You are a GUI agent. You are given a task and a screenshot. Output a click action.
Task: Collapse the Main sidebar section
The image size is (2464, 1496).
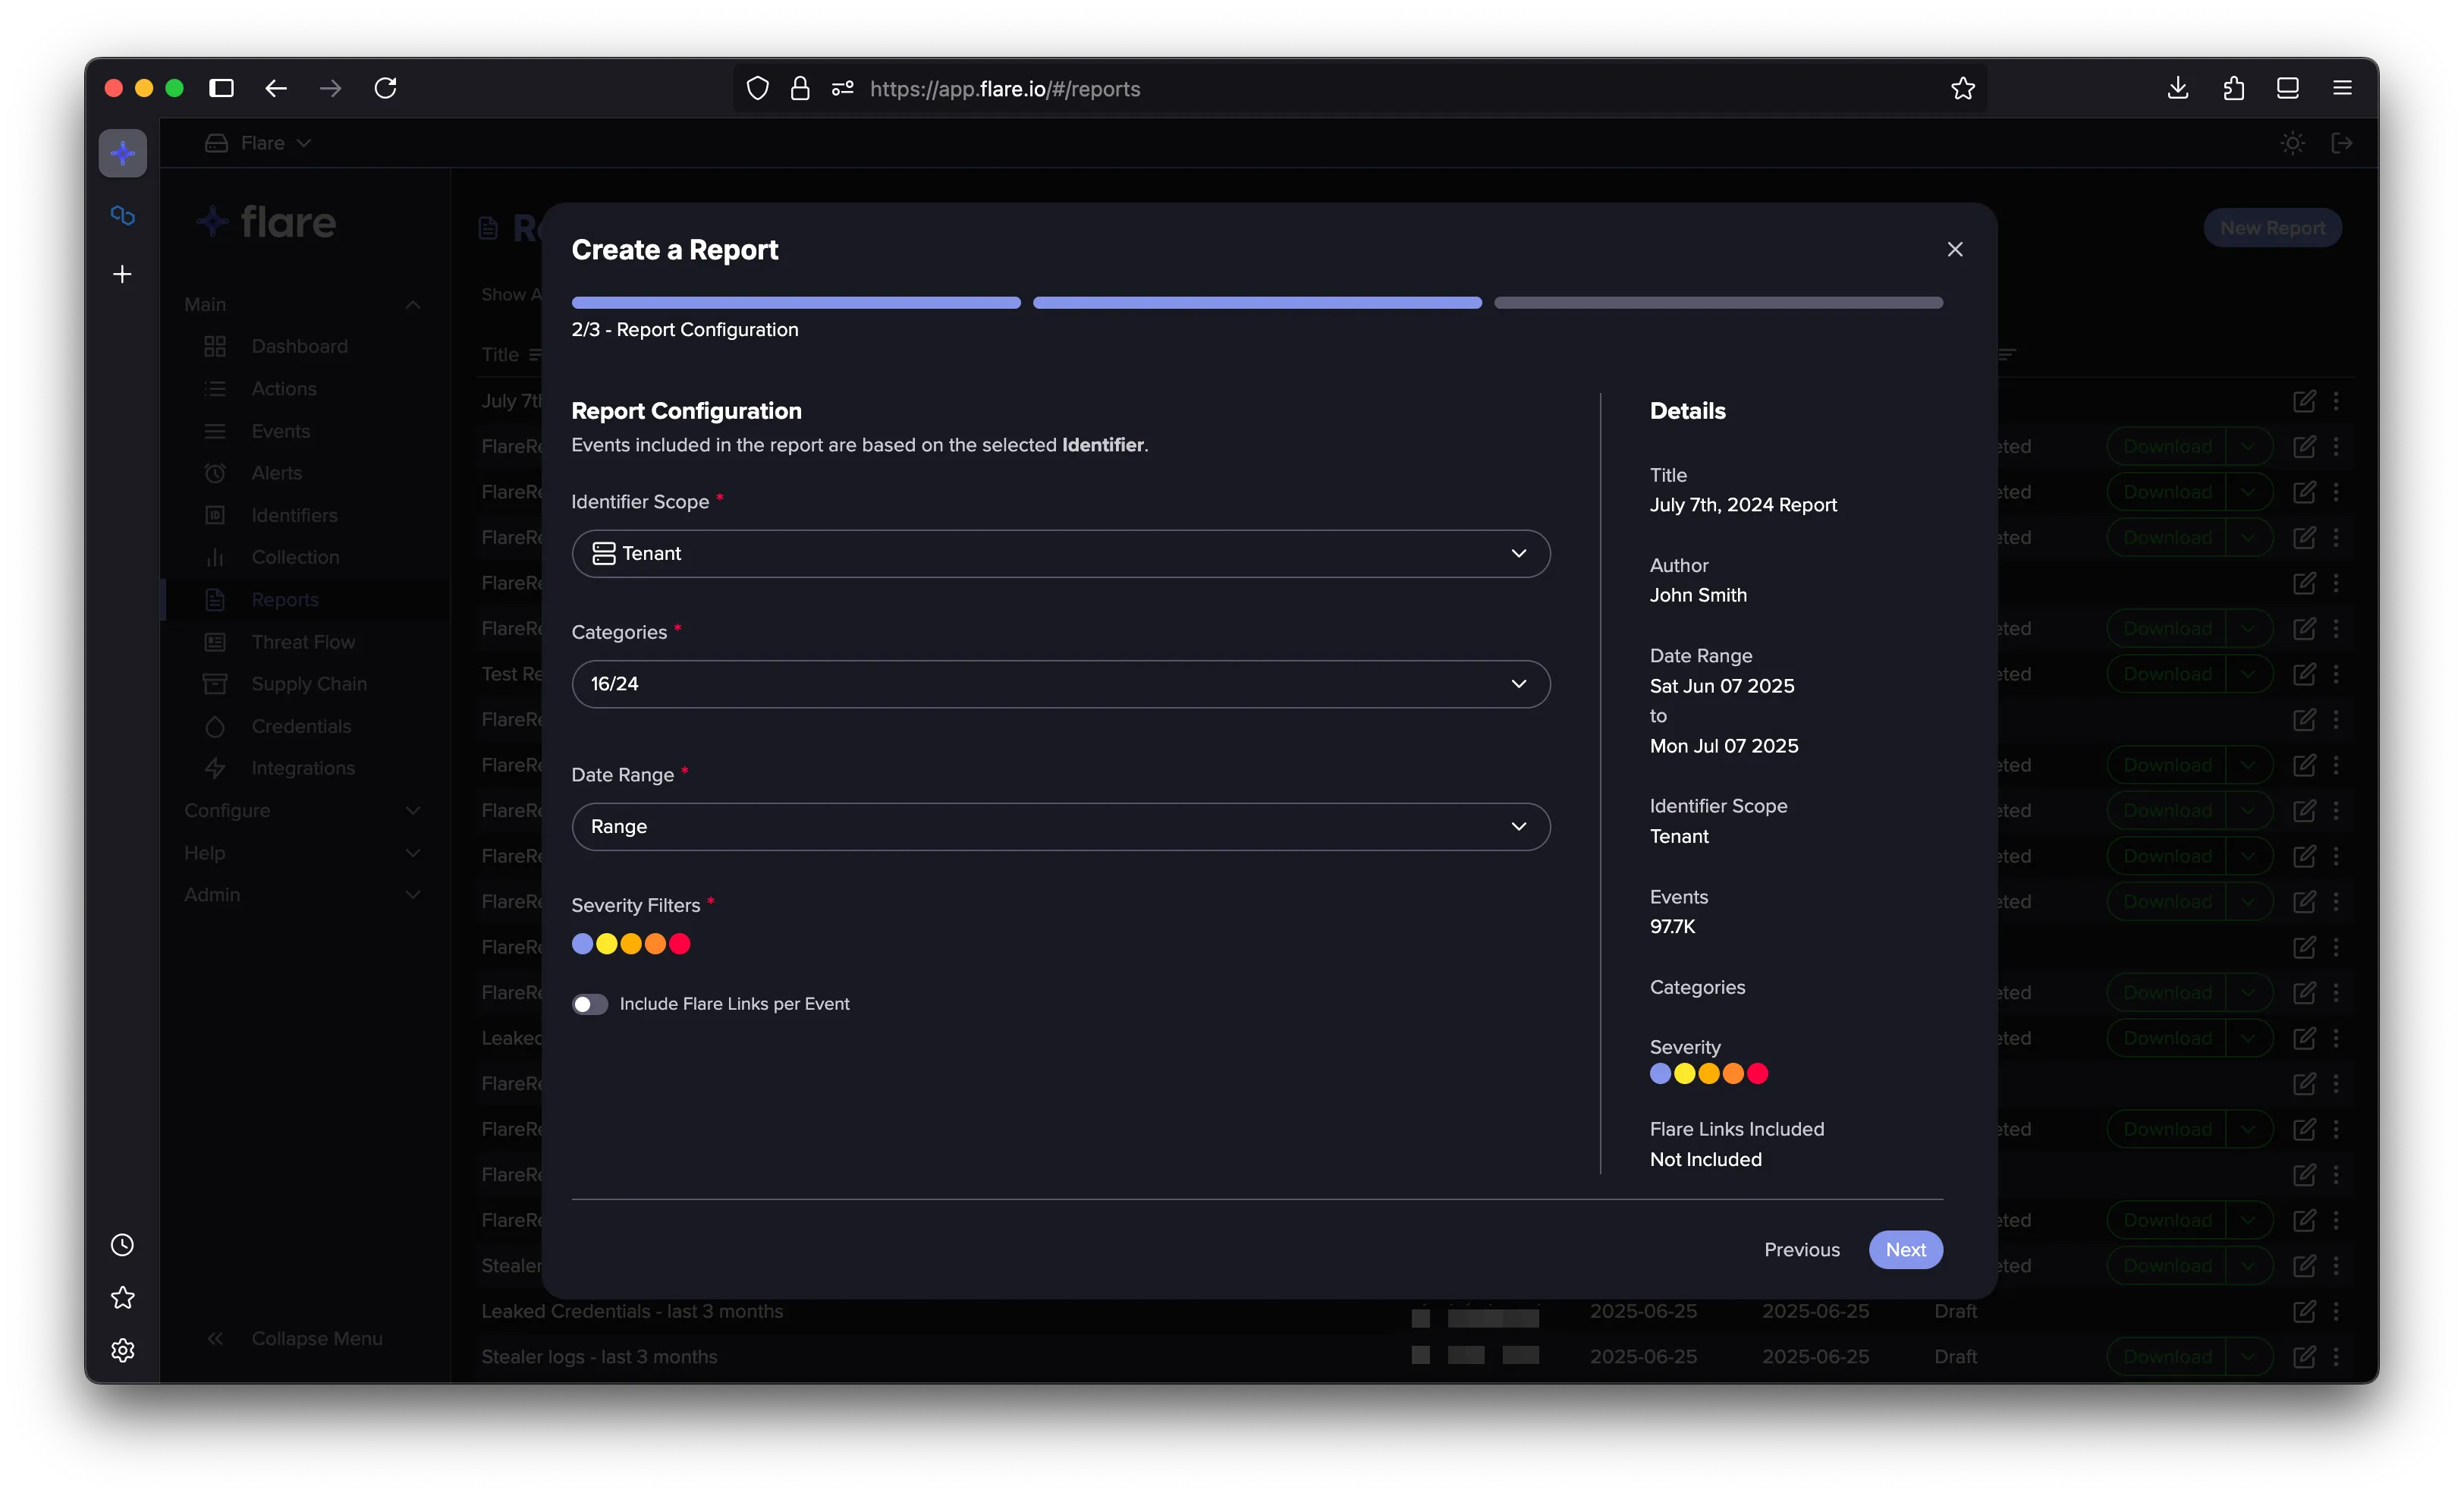[x=302, y=304]
